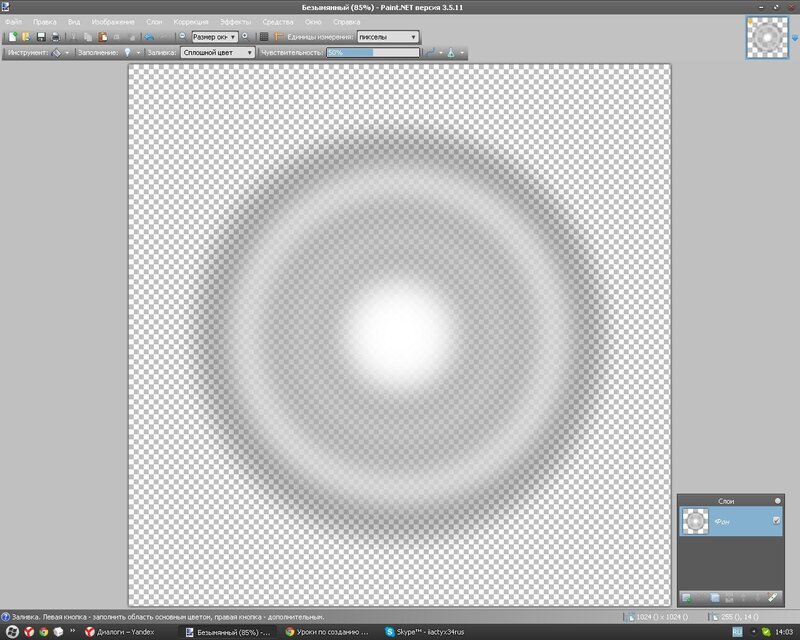Open the Коррекция menu

pyautogui.click(x=190, y=21)
